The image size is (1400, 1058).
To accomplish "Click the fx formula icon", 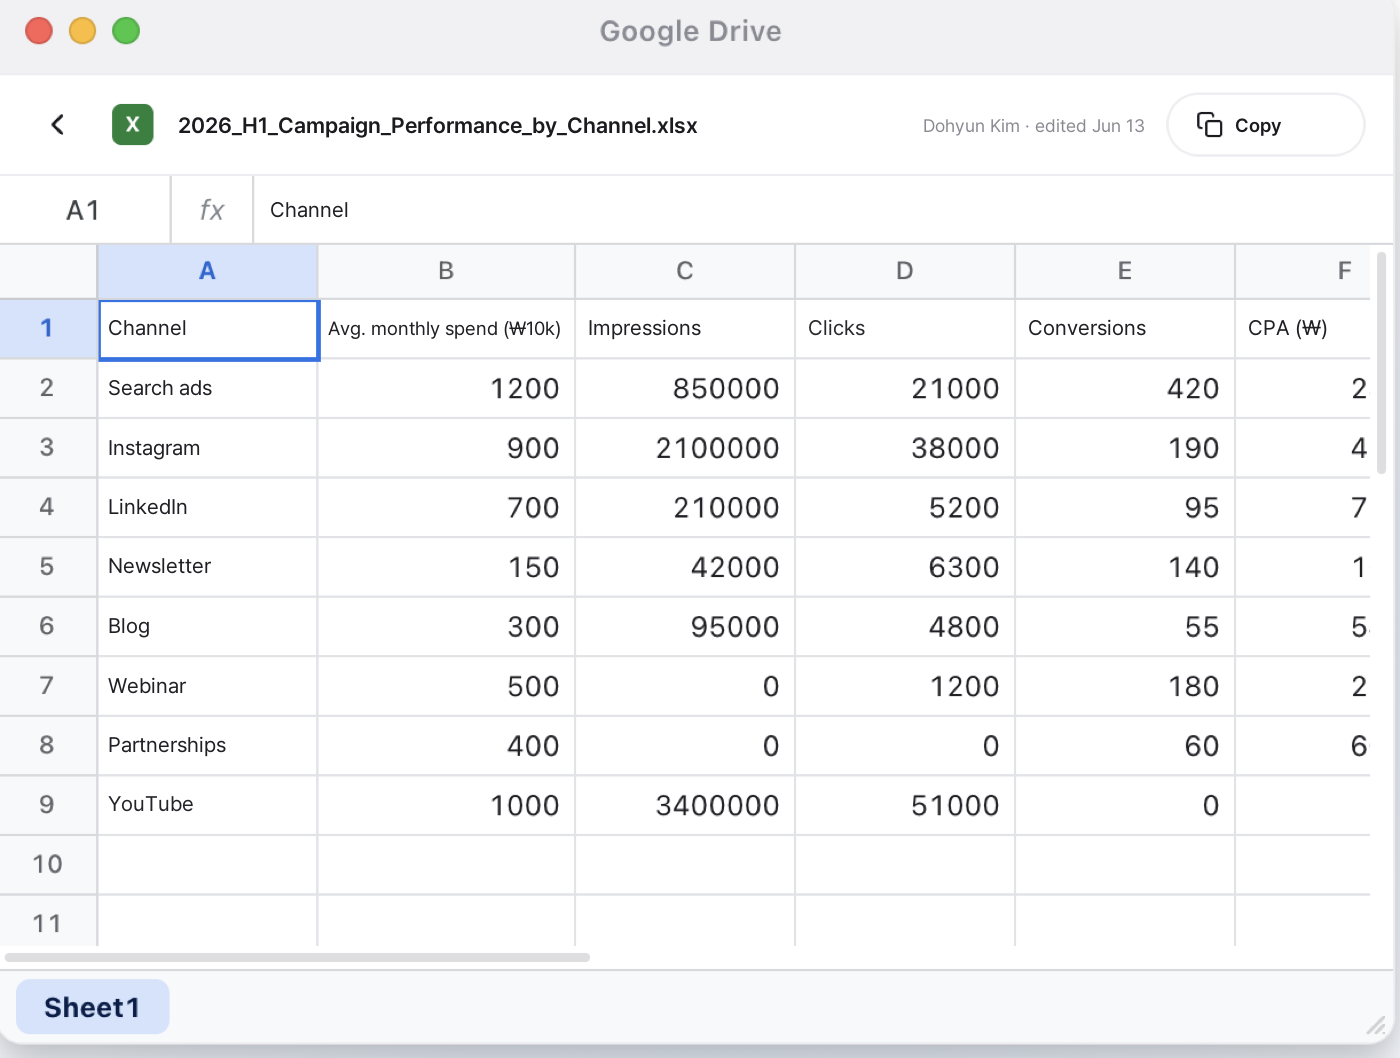I will click(212, 210).
